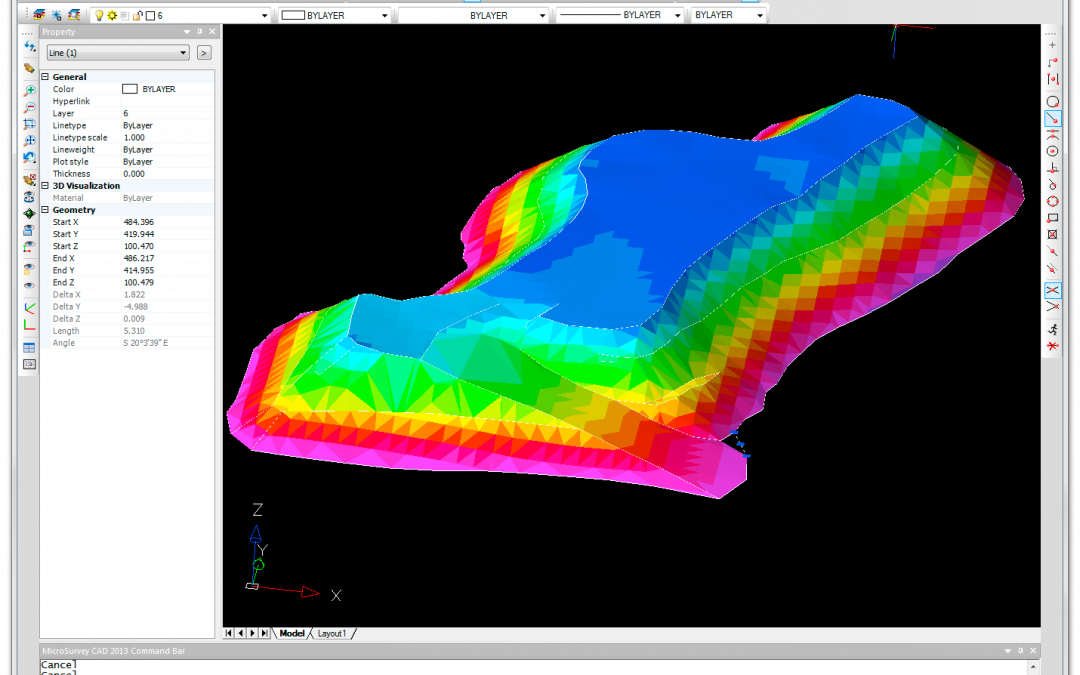The image size is (1080, 675).
Task: Collapse the General property section
Action: (45, 77)
